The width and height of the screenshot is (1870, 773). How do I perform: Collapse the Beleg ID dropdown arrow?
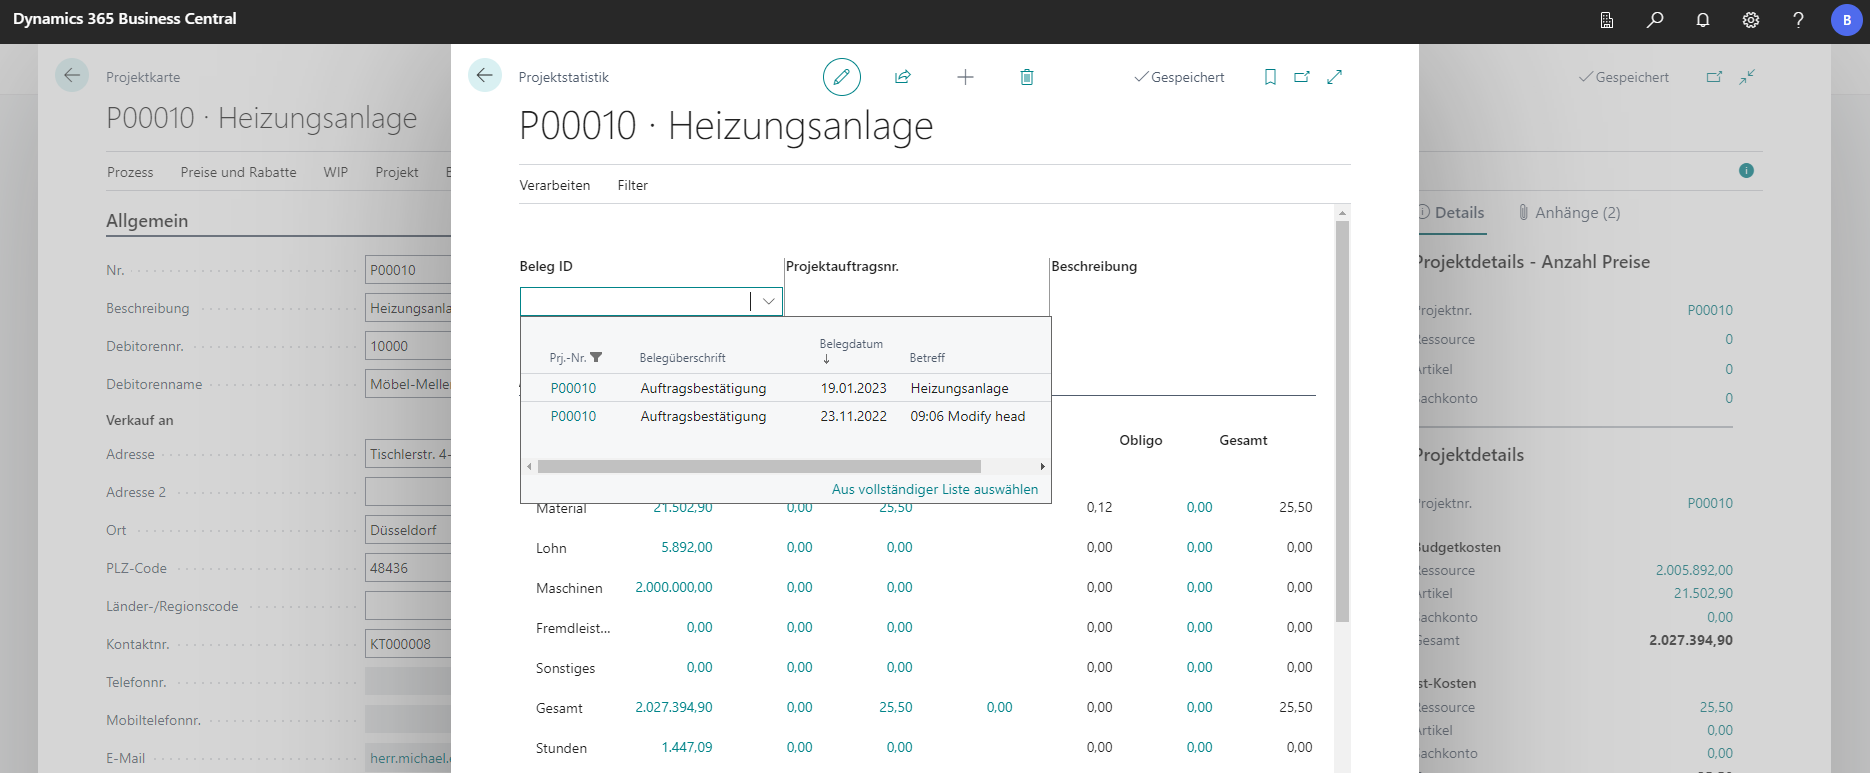coord(768,301)
